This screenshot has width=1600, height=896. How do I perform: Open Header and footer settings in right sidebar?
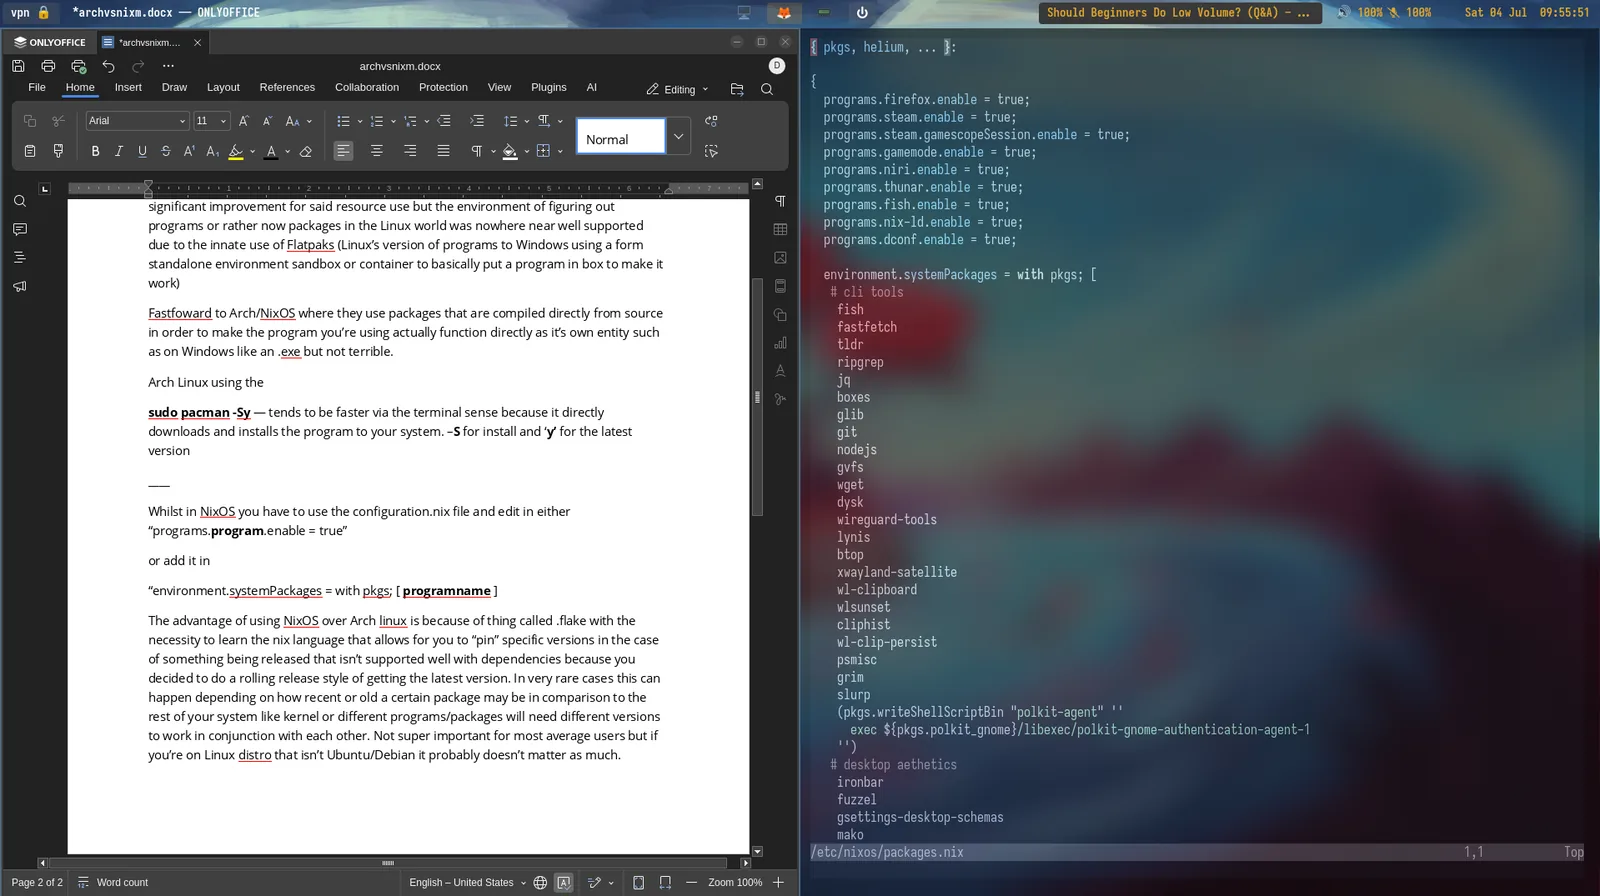pyautogui.click(x=780, y=286)
